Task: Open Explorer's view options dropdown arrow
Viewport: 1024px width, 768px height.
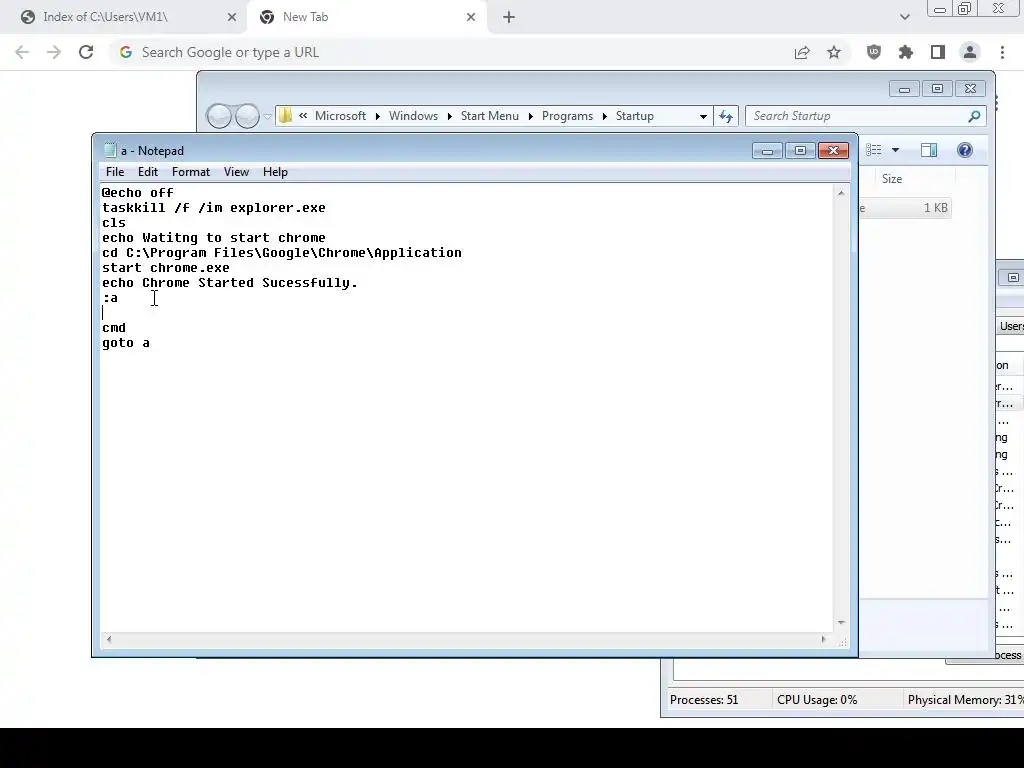Action: 895,150
